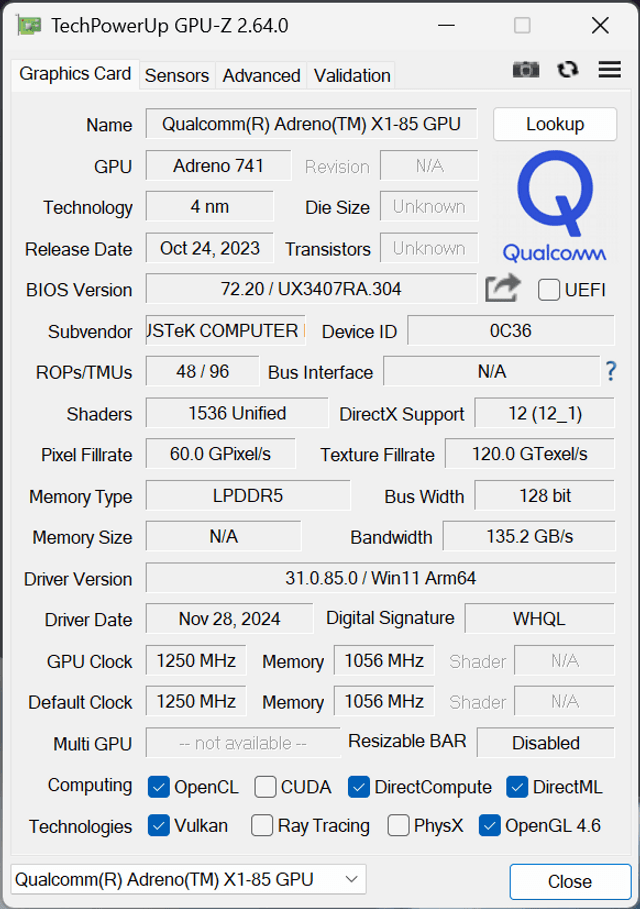Toggle the Vulkan checkbox
Screen dimensions: 640x909
(158, 826)
